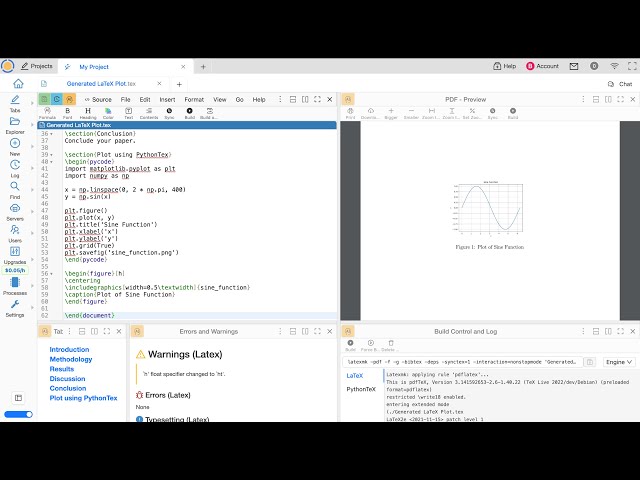The image size is (640, 480).
Task: Open the Upgrades panel
Action: point(15,255)
